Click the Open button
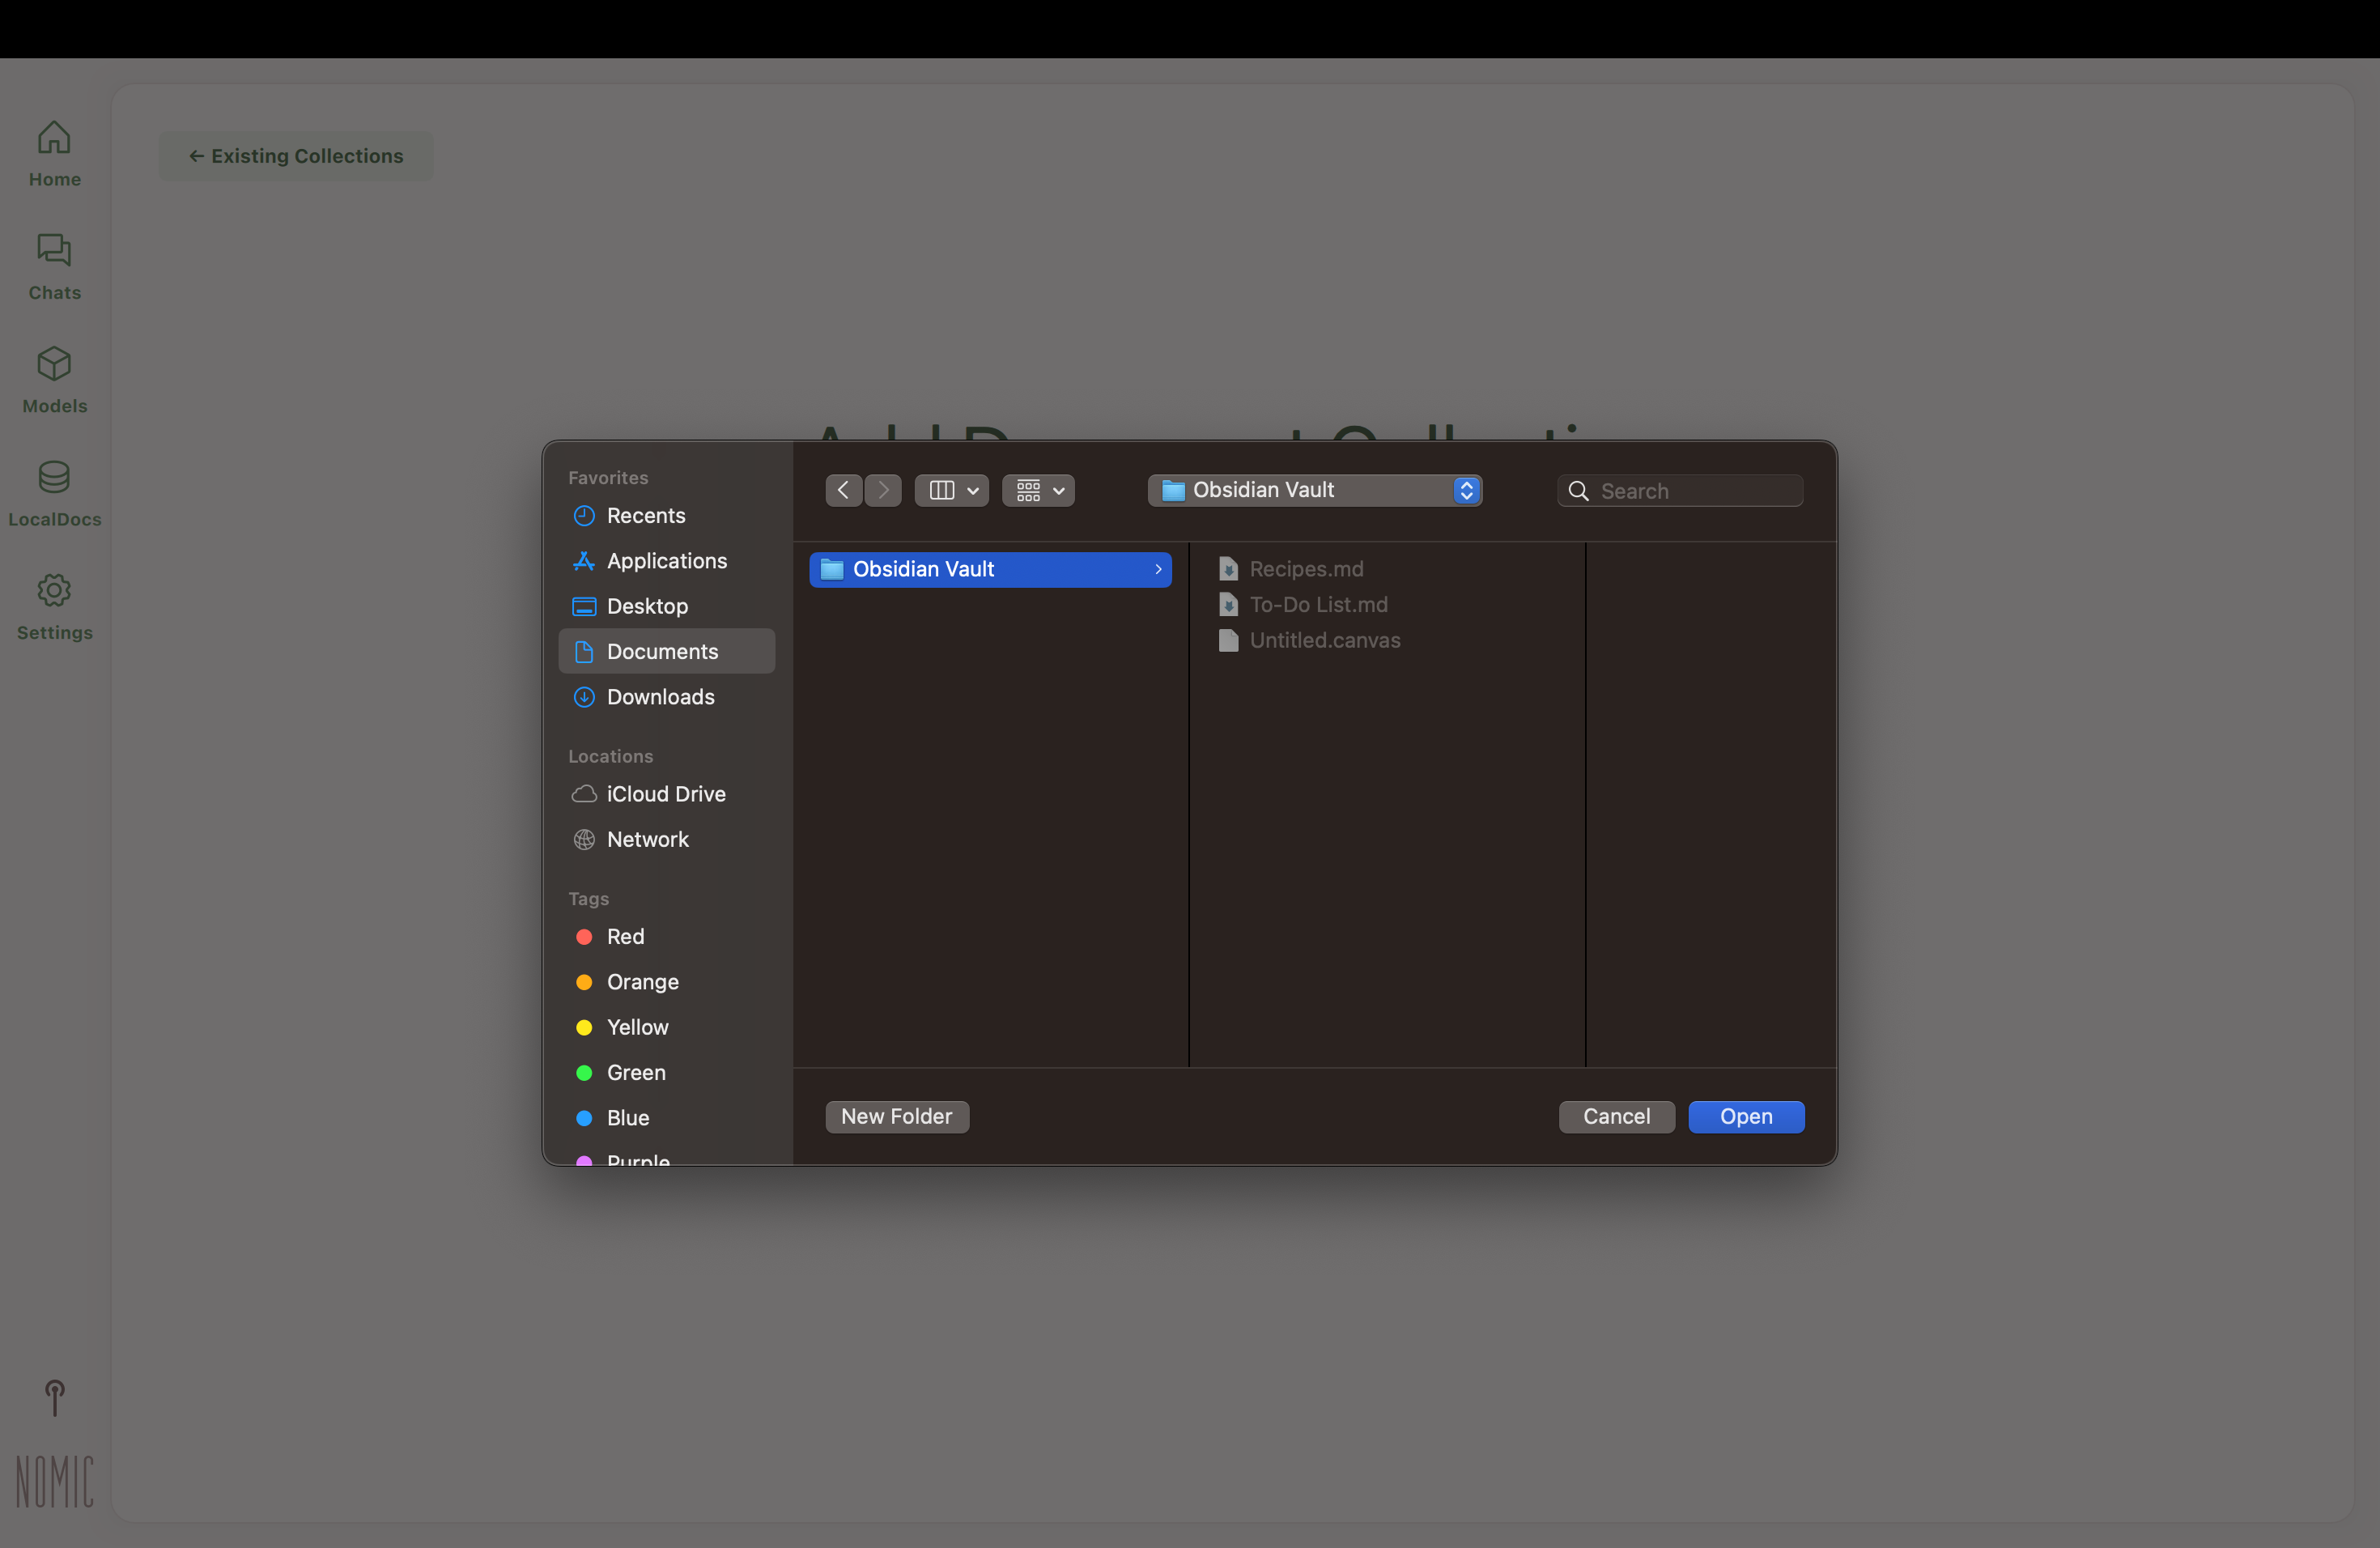This screenshot has height=1548, width=2380. 1745,1117
